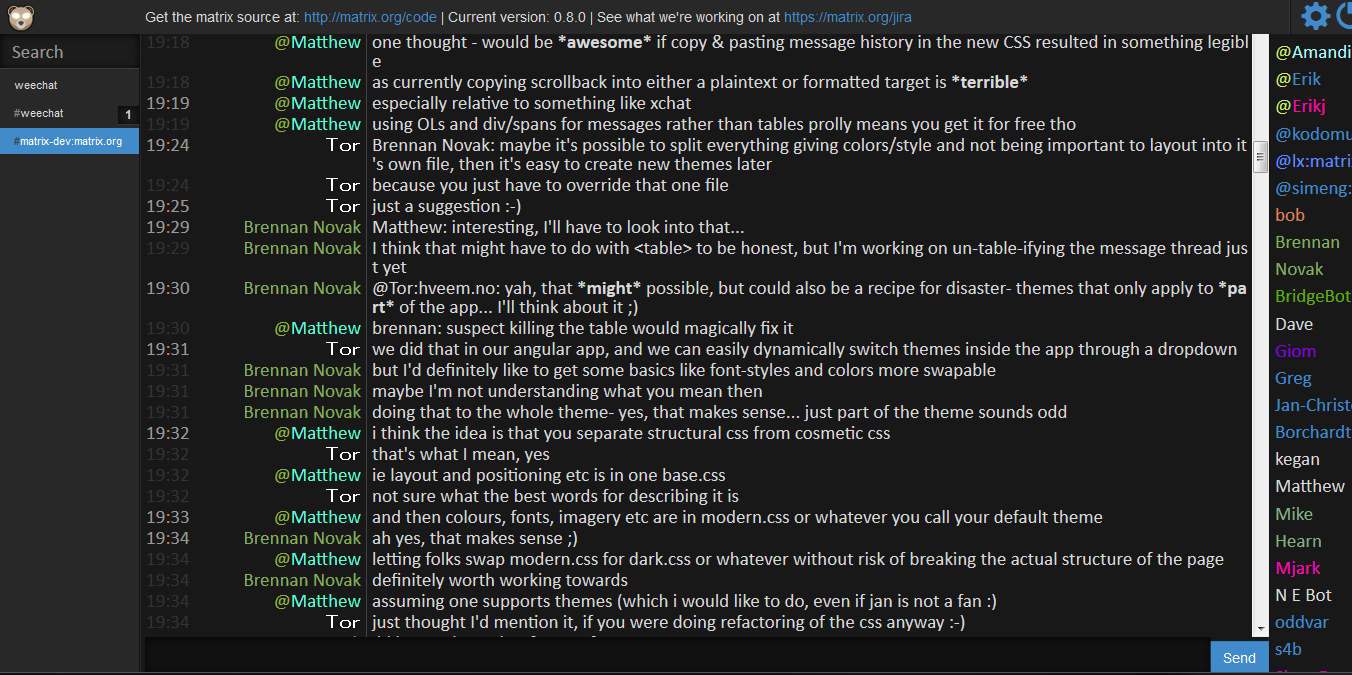Image resolution: width=1352 pixels, height=675 pixels.
Task: Click the chat scrollbar thumb
Action: pos(1260,156)
